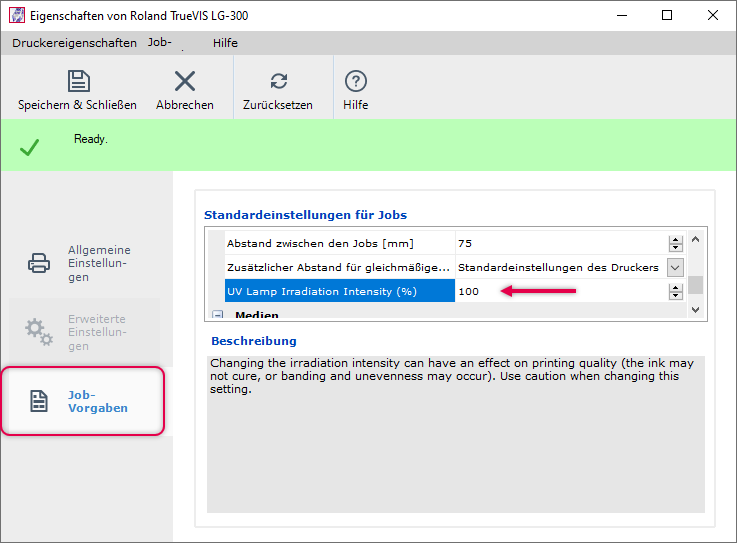Click the Speichern & Schließen label
The height and width of the screenshot is (543, 737).
click(x=77, y=105)
